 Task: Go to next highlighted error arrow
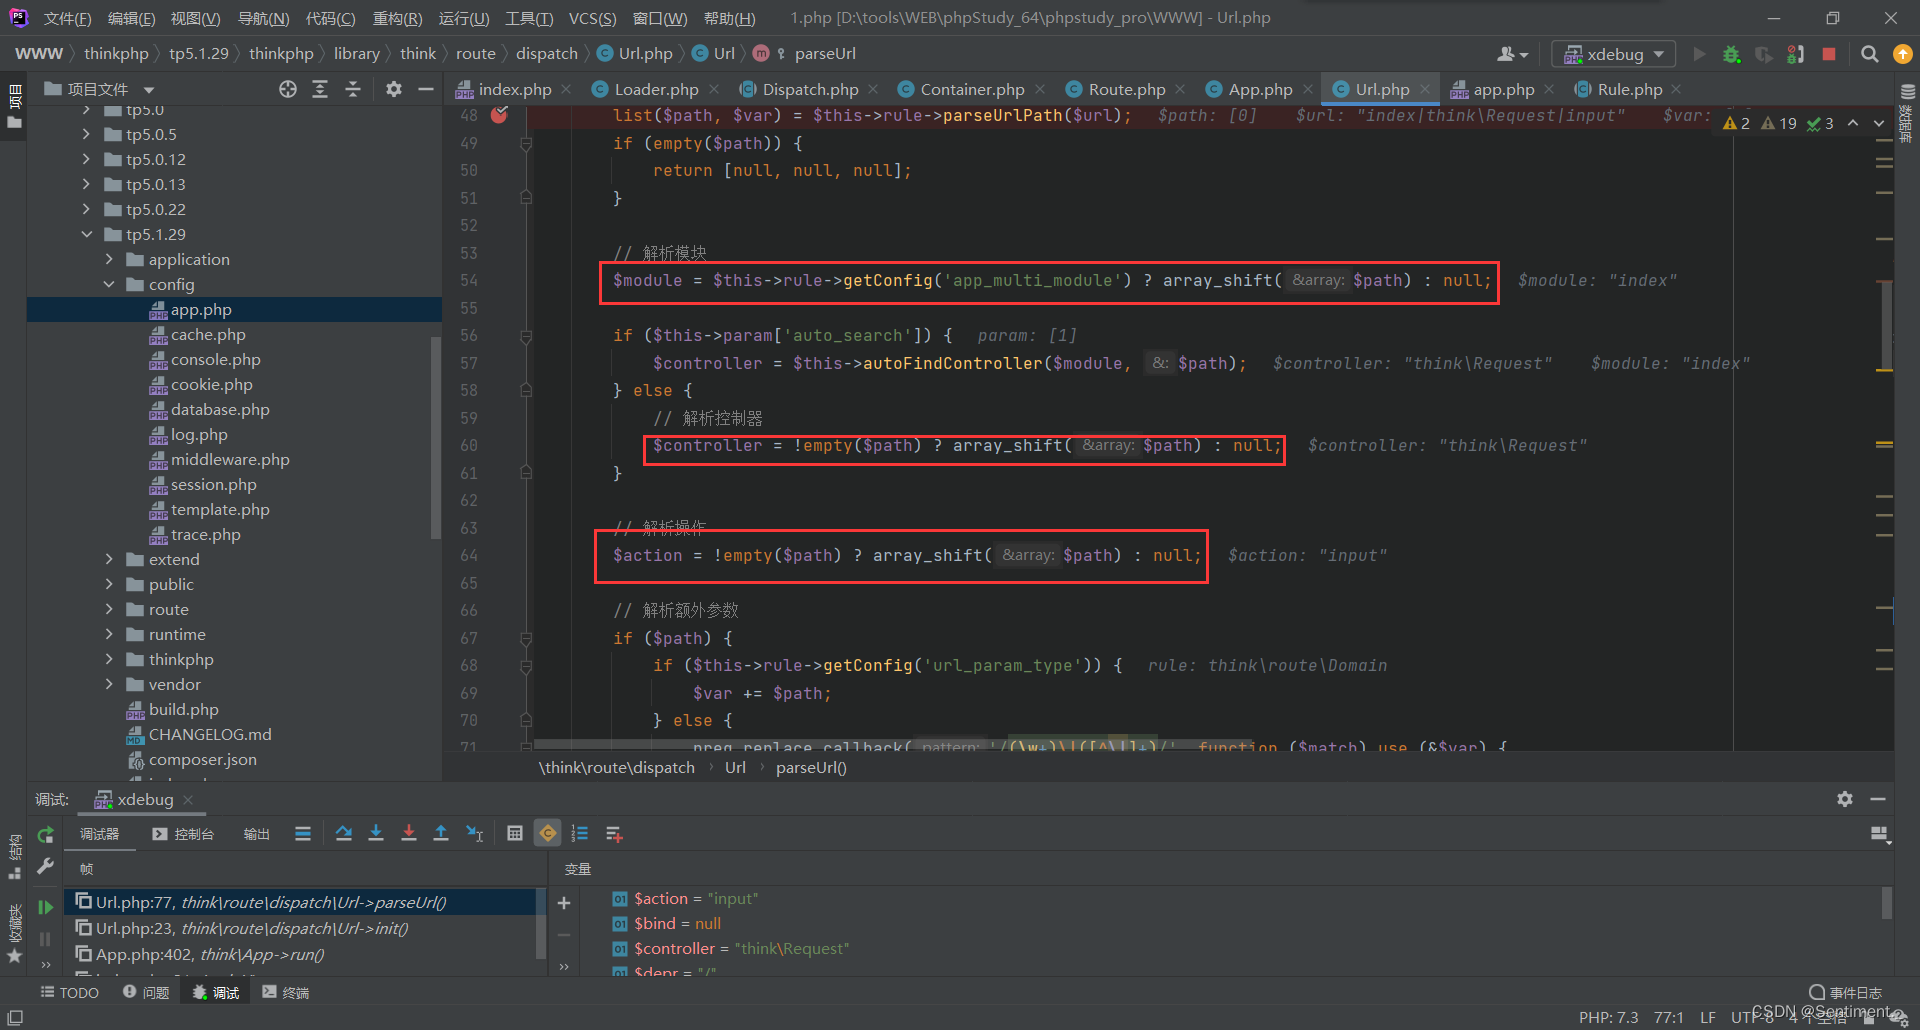coord(1878,123)
